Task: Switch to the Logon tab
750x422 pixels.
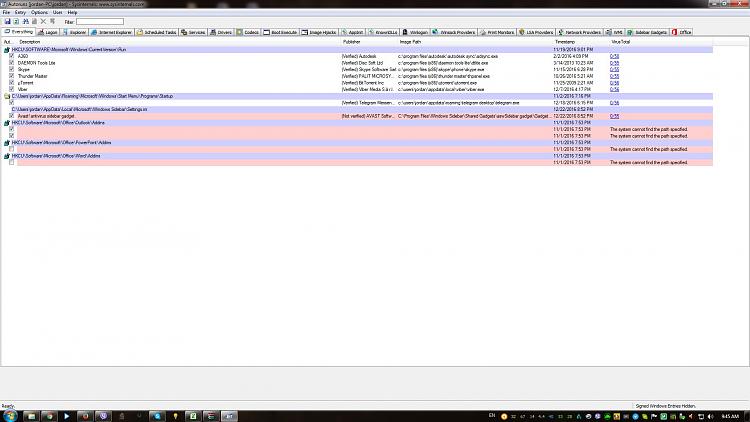Action: [48, 32]
